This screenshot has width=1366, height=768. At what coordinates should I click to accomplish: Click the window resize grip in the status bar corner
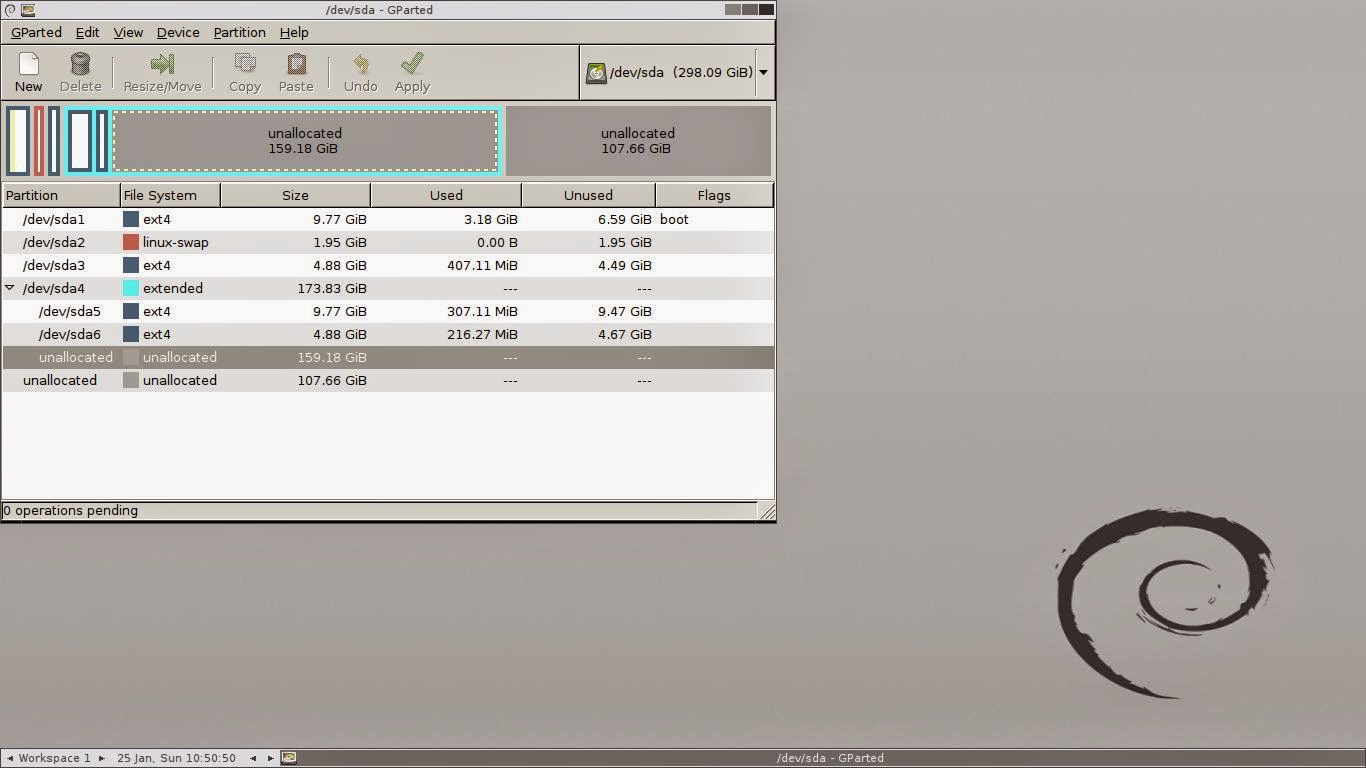coord(767,511)
